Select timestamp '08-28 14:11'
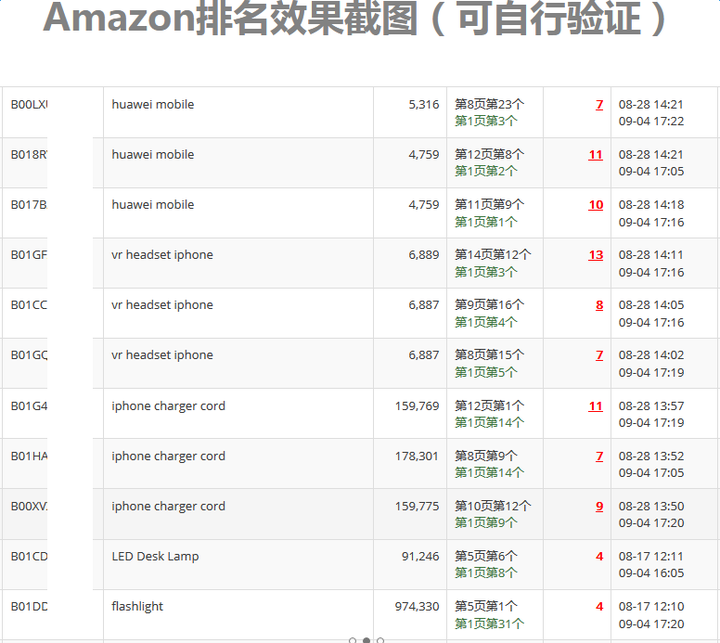The width and height of the screenshot is (720, 643). point(651,255)
